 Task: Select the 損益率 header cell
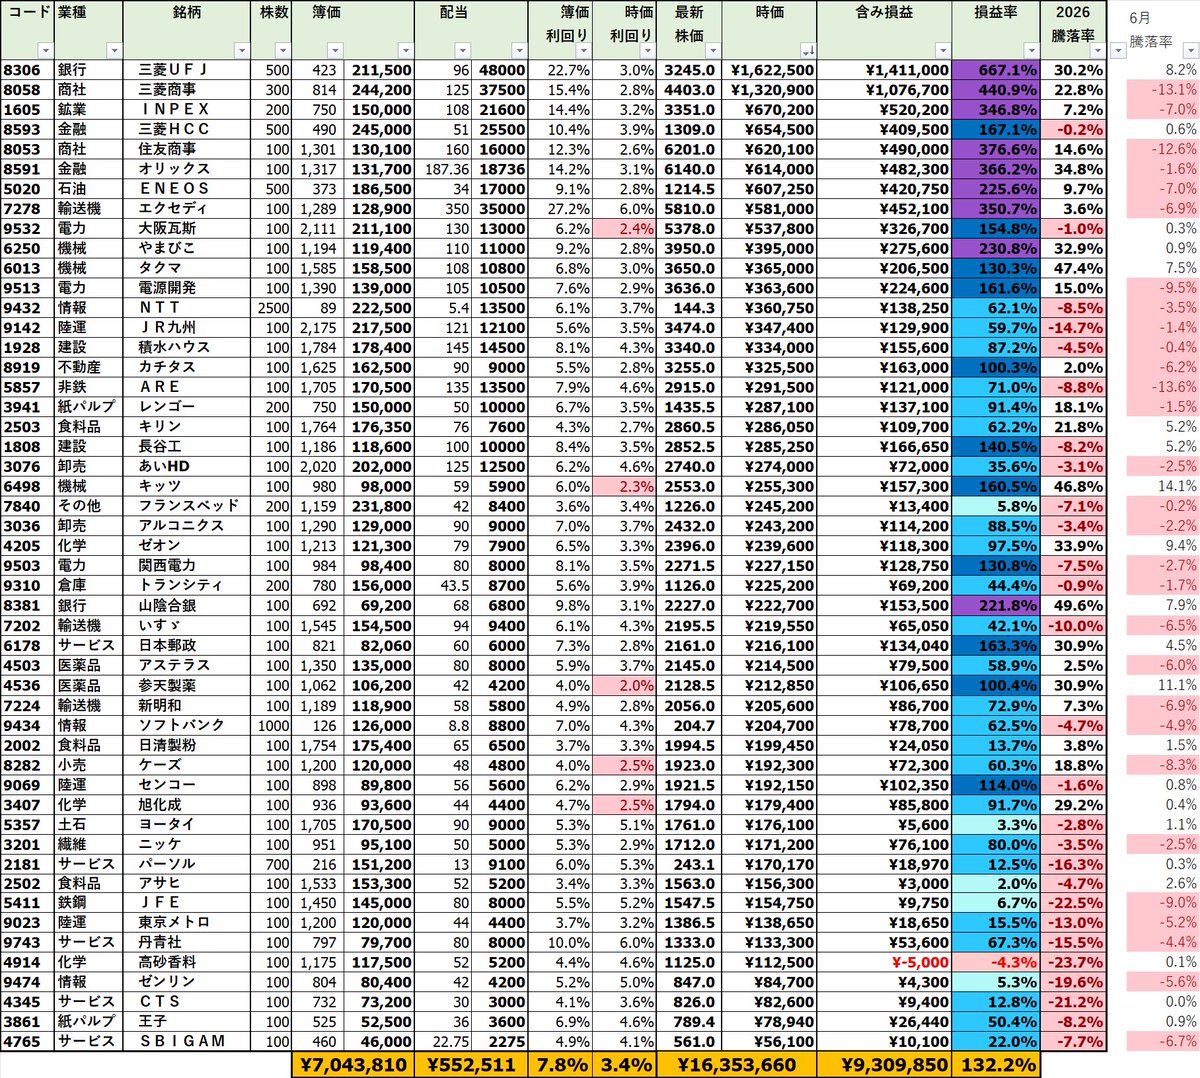tap(996, 30)
